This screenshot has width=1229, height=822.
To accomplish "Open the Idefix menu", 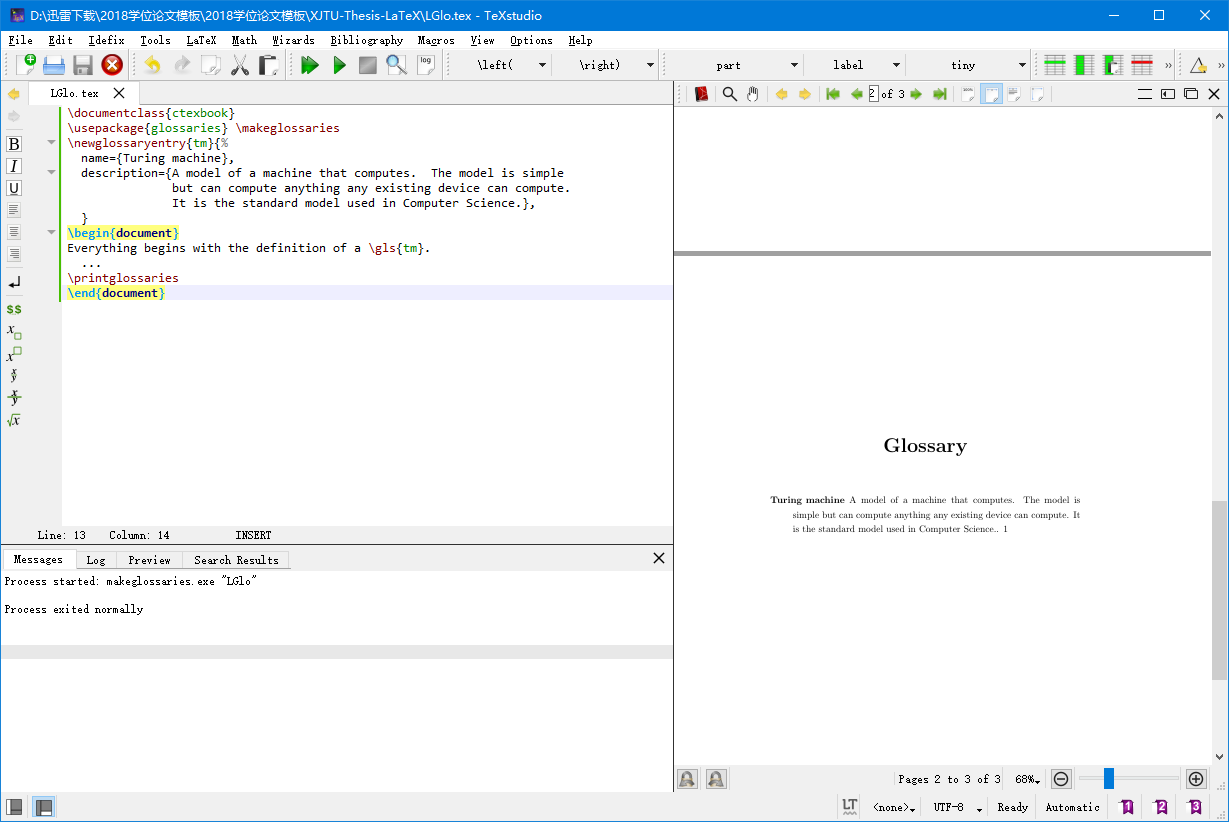I will pos(106,40).
